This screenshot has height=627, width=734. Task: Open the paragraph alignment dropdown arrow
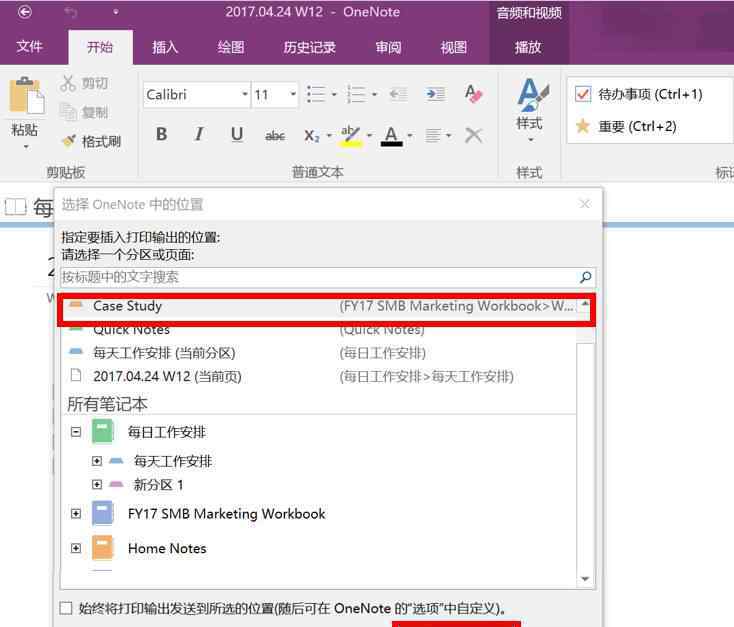448,135
